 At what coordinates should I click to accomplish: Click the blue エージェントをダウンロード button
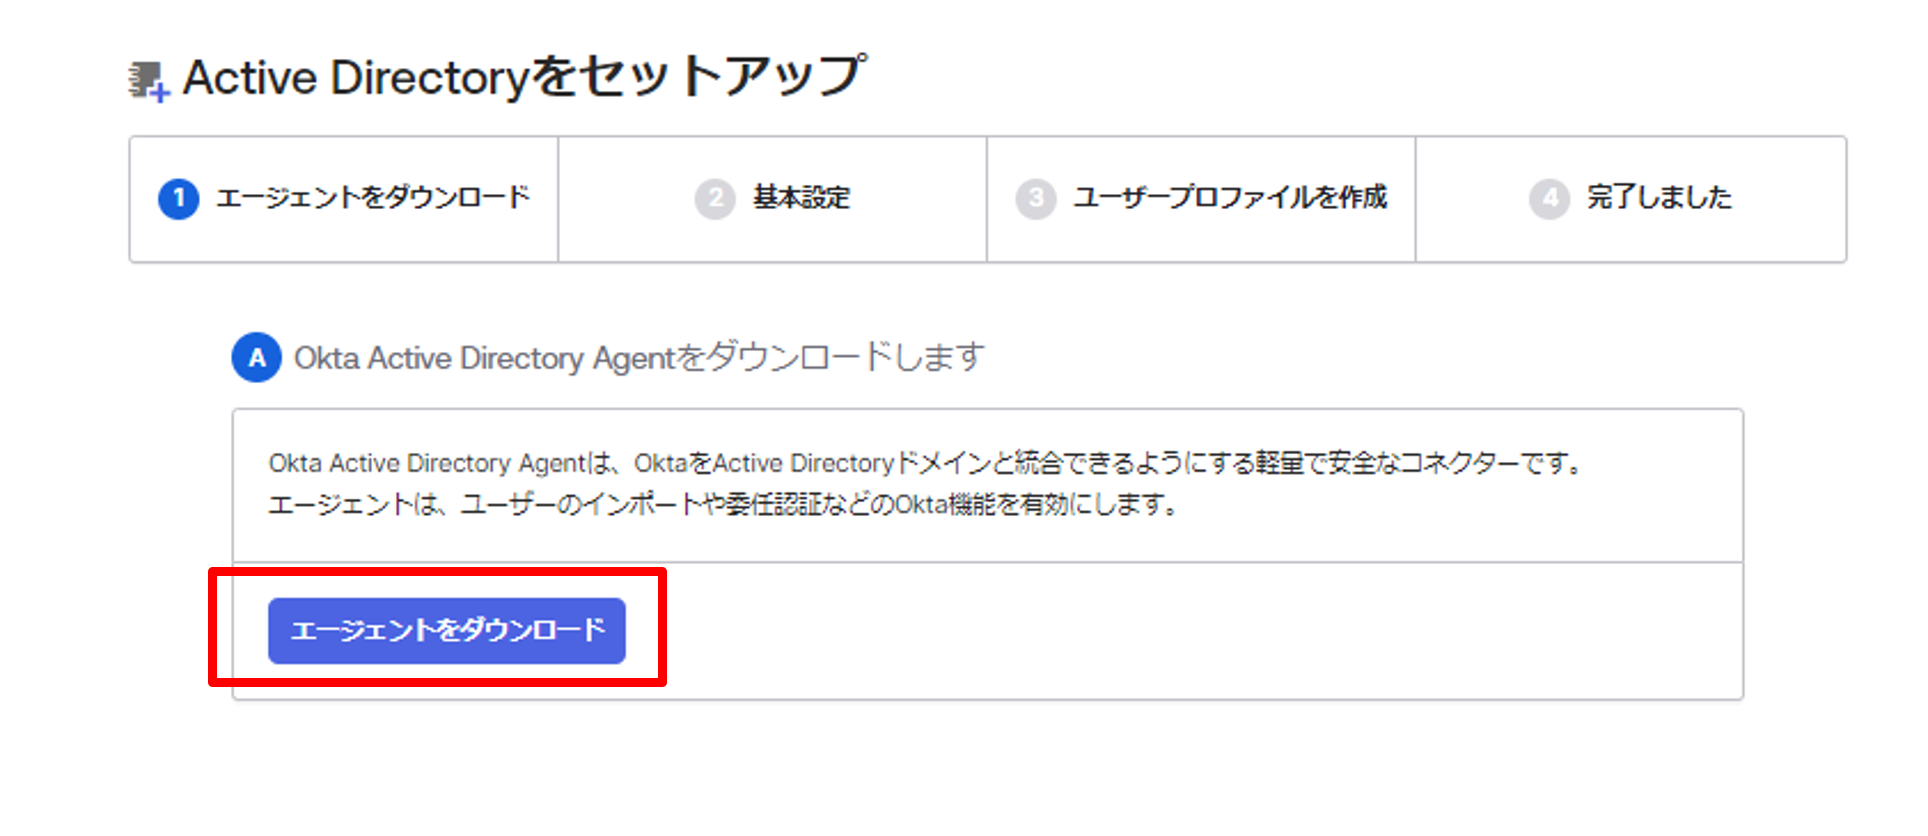446,630
